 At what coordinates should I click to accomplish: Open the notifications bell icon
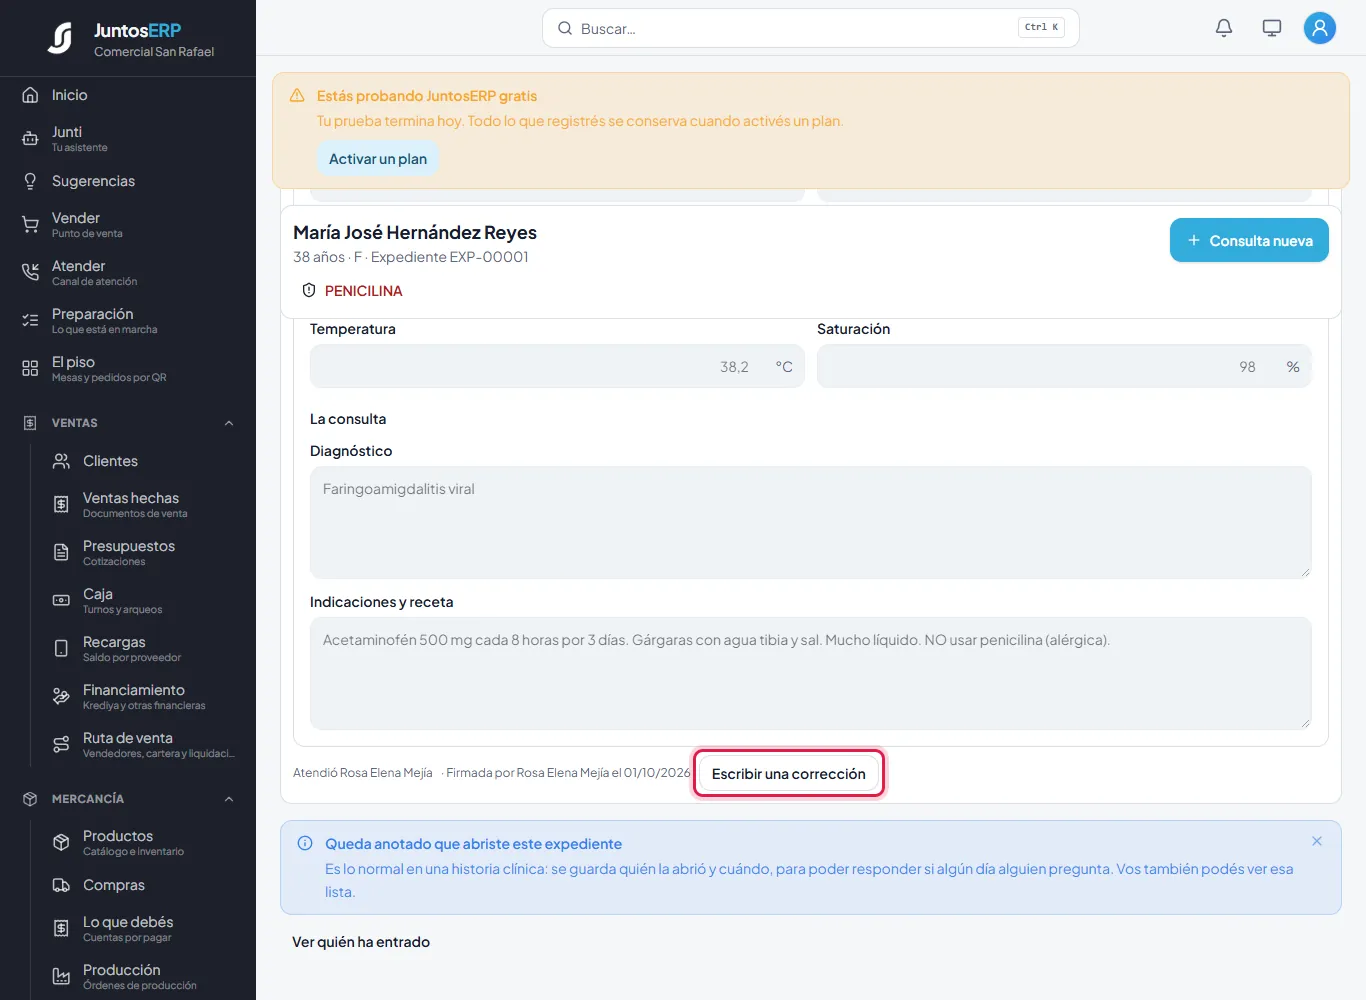(1224, 28)
